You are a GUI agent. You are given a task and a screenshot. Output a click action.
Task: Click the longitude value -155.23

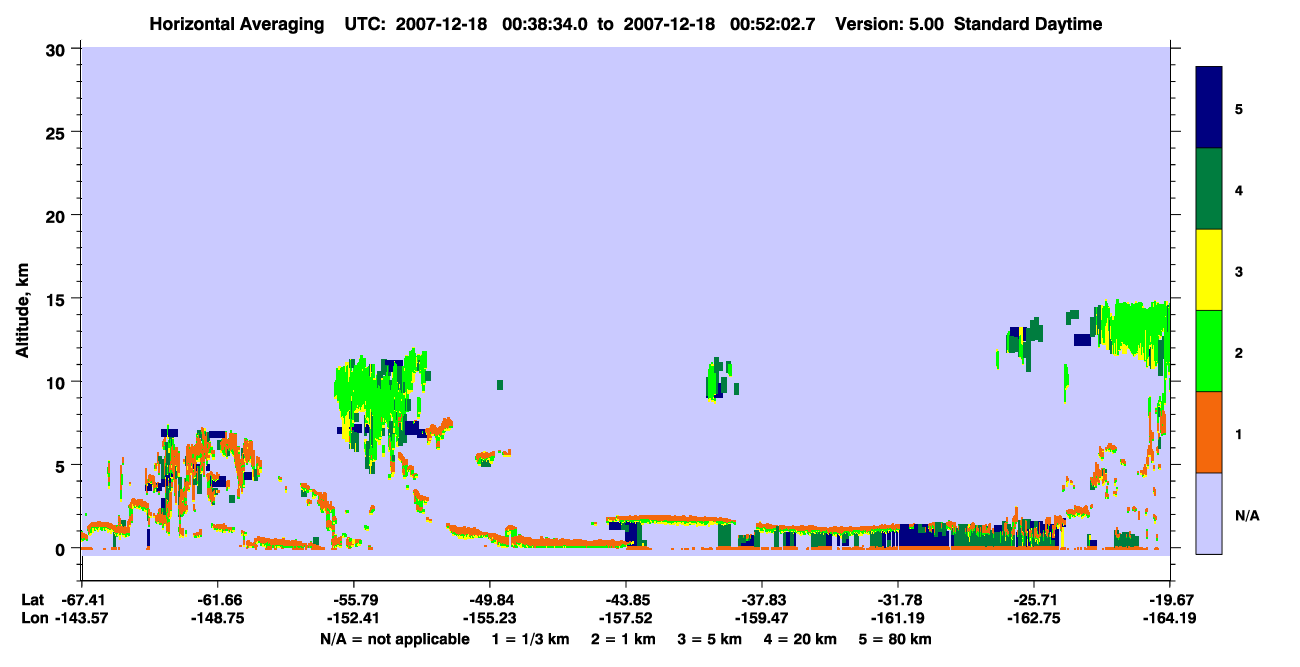490,618
